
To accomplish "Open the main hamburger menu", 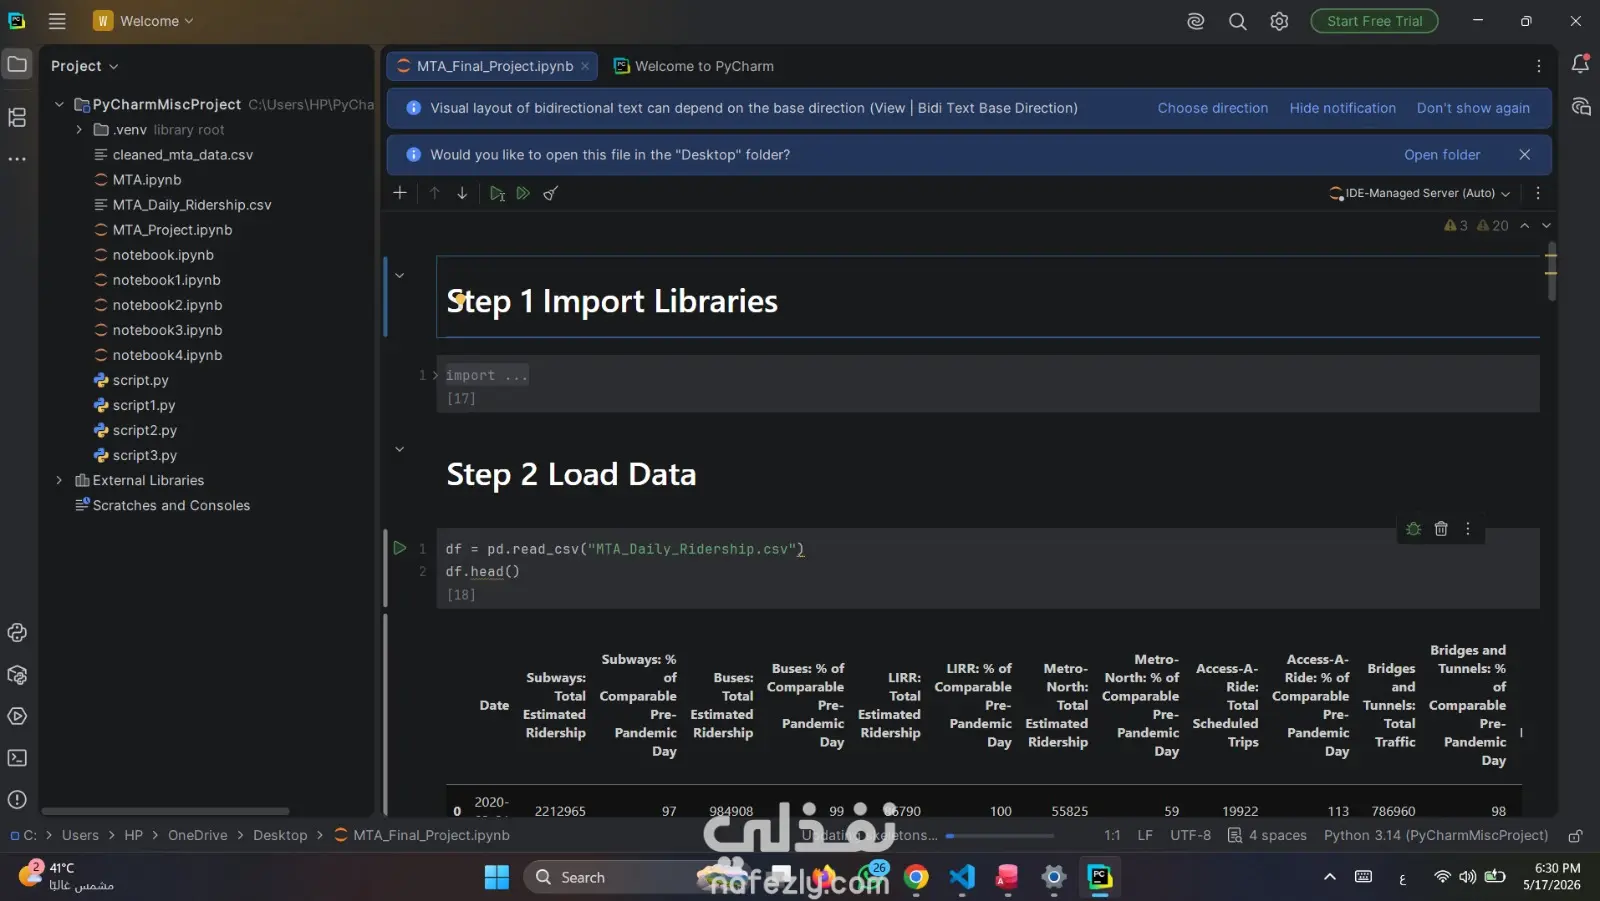I will pyautogui.click(x=57, y=21).
